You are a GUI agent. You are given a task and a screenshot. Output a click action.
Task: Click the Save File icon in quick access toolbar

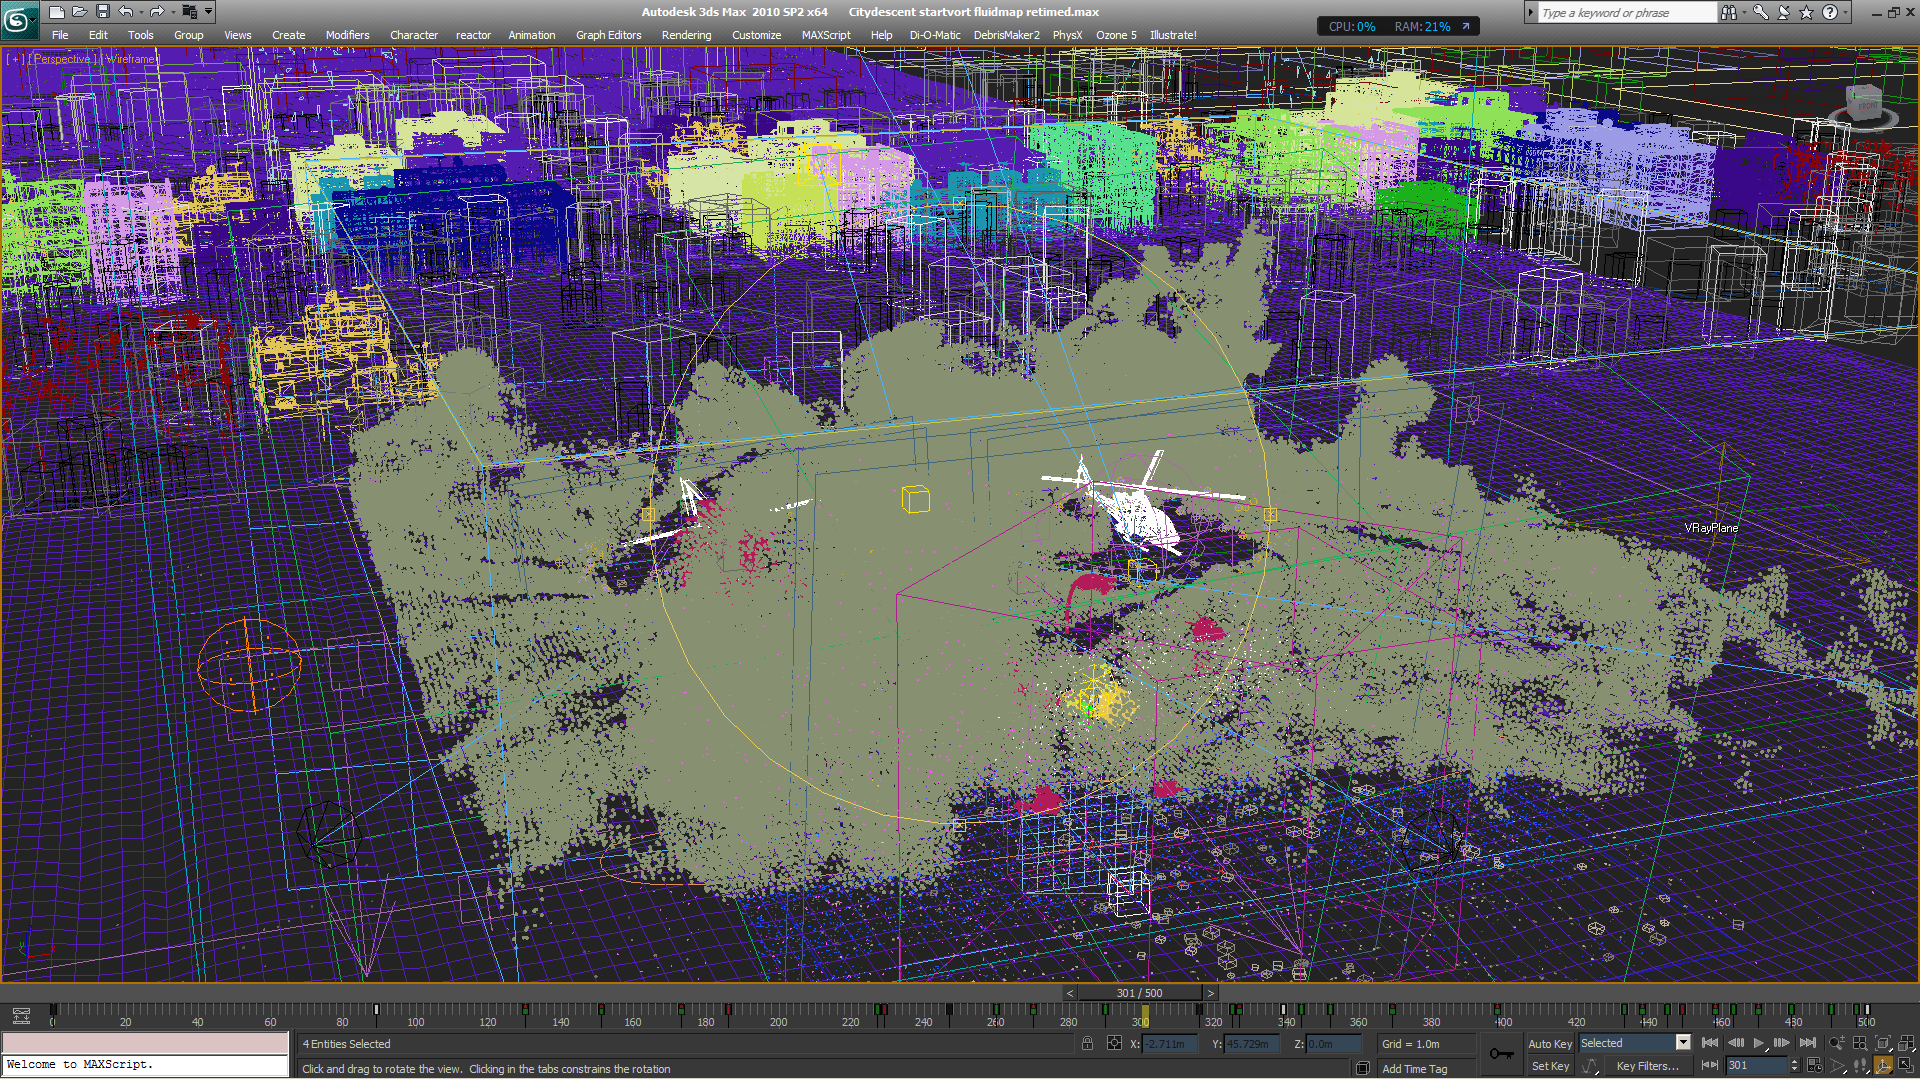102,12
